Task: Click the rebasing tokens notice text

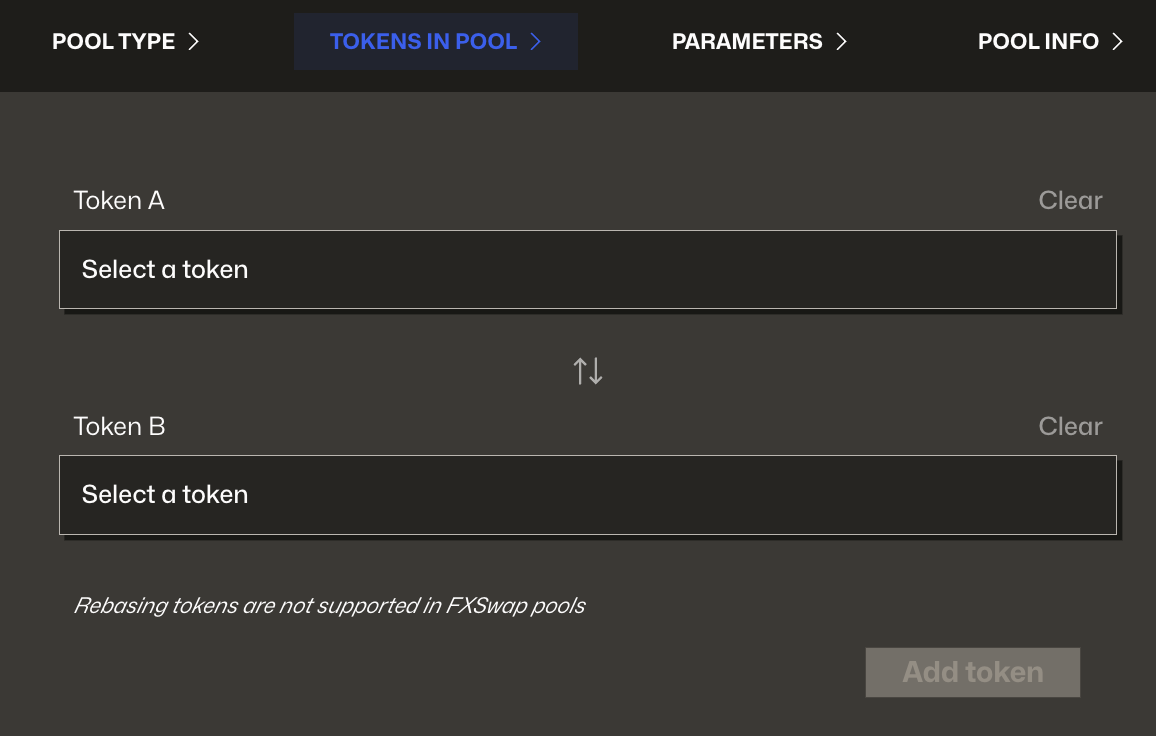Action: (330, 605)
